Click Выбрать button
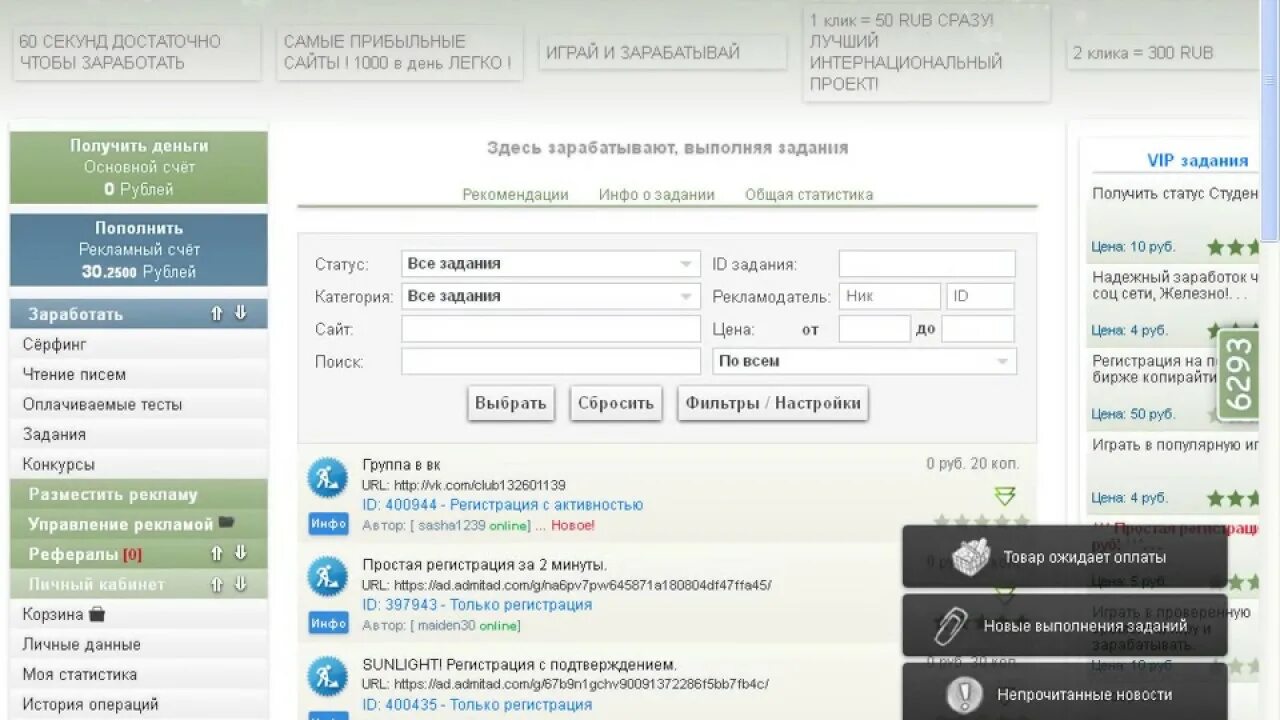Viewport: 1280px width, 720px height. pos(510,403)
